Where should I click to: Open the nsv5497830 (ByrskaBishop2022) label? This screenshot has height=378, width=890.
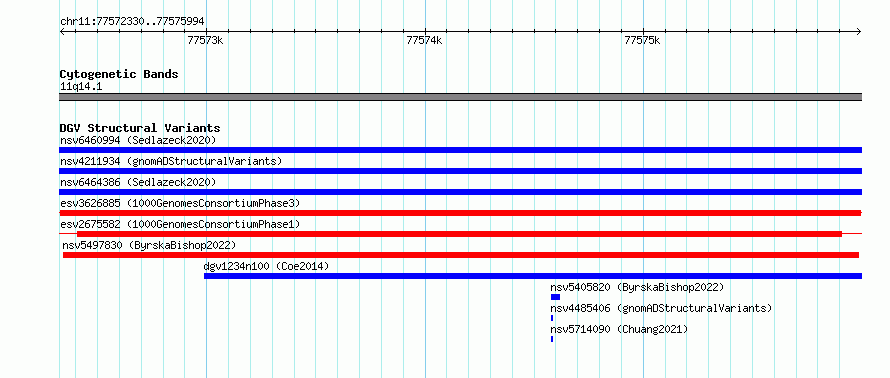coord(149,245)
